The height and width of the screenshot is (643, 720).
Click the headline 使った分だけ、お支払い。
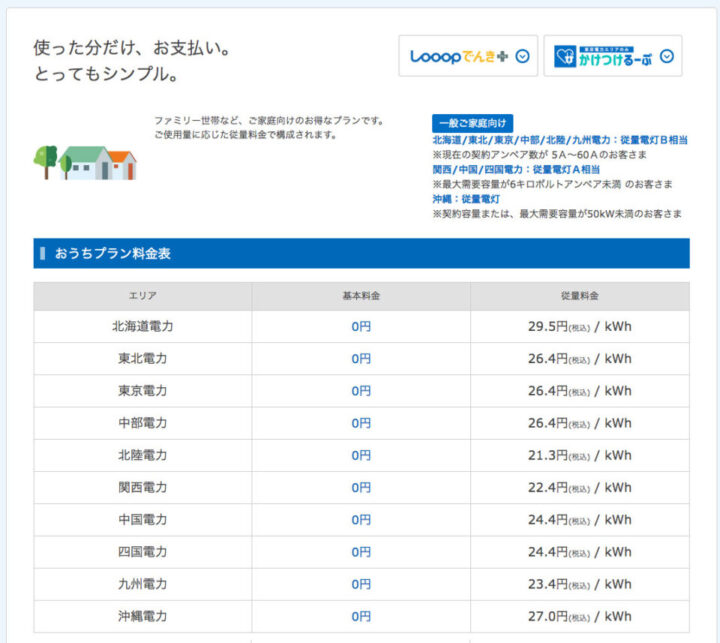(132, 48)
